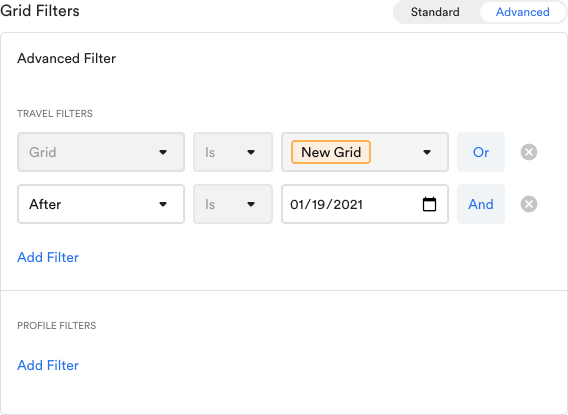Open calendar picker icon in date field
This screenshot has width=568, height=415.
click(429, 204)
